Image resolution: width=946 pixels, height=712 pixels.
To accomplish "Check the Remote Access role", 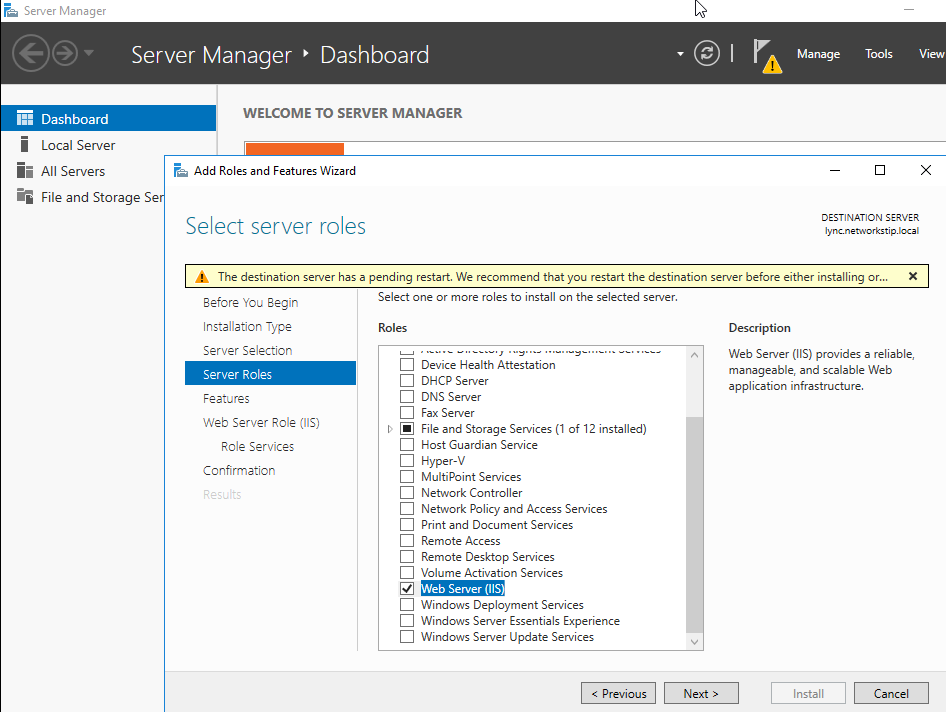I will tap(407, 541).
